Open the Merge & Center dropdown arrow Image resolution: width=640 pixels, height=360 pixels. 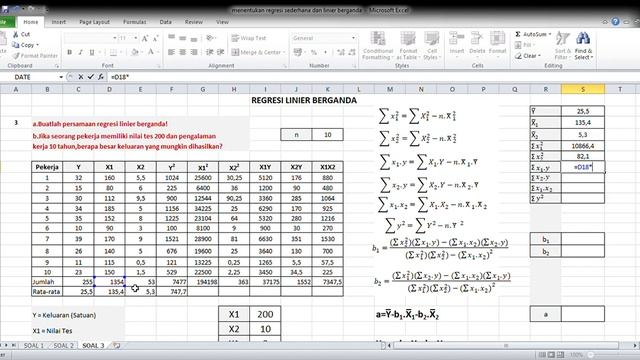[284, 52]
